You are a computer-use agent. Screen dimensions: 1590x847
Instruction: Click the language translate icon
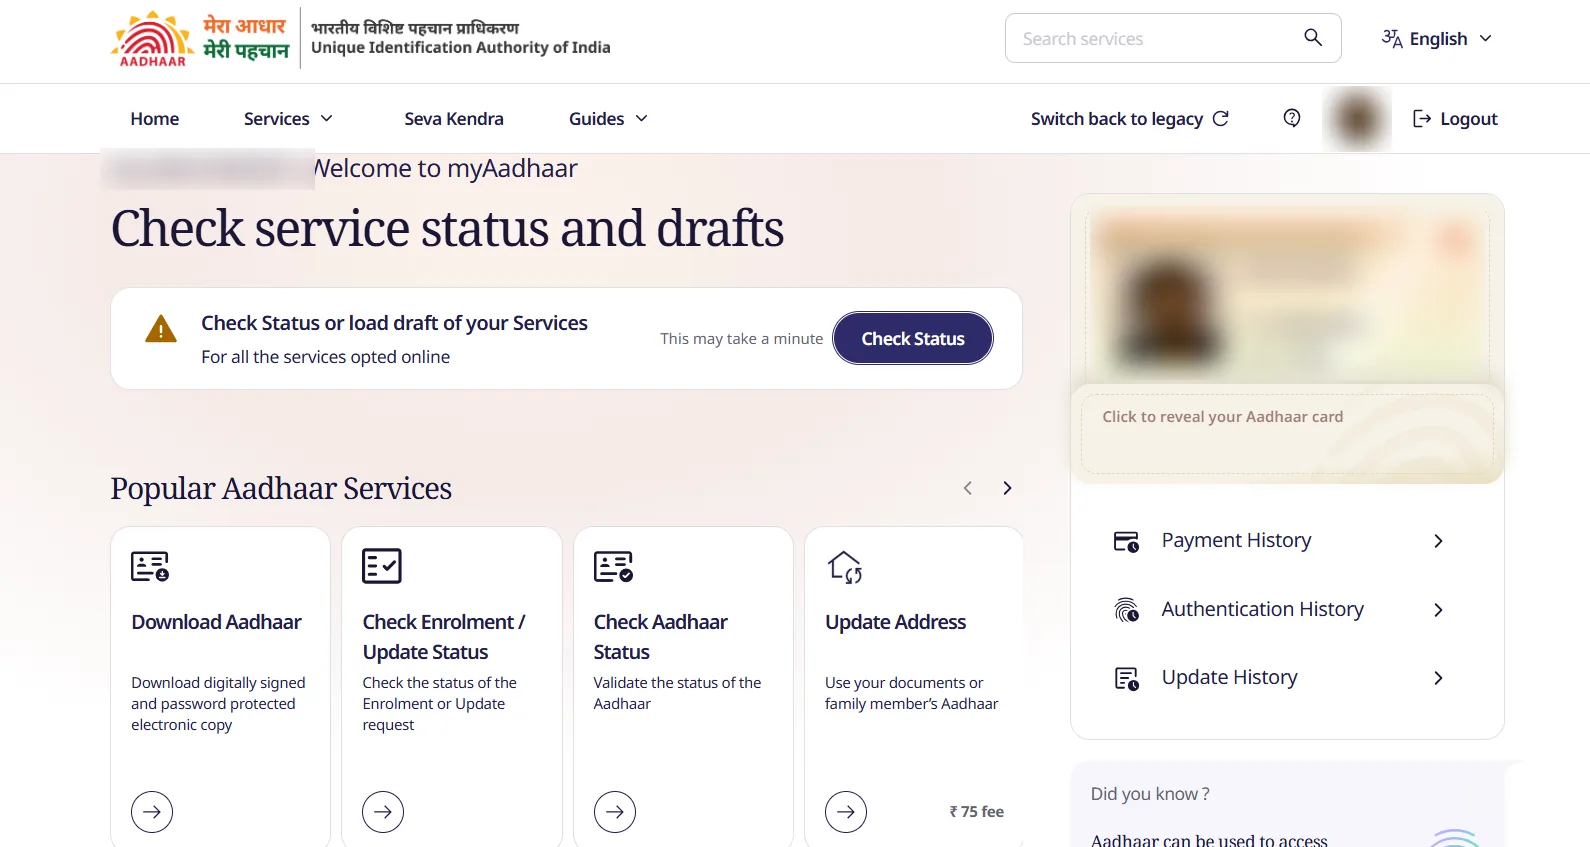pos(1392,39)
